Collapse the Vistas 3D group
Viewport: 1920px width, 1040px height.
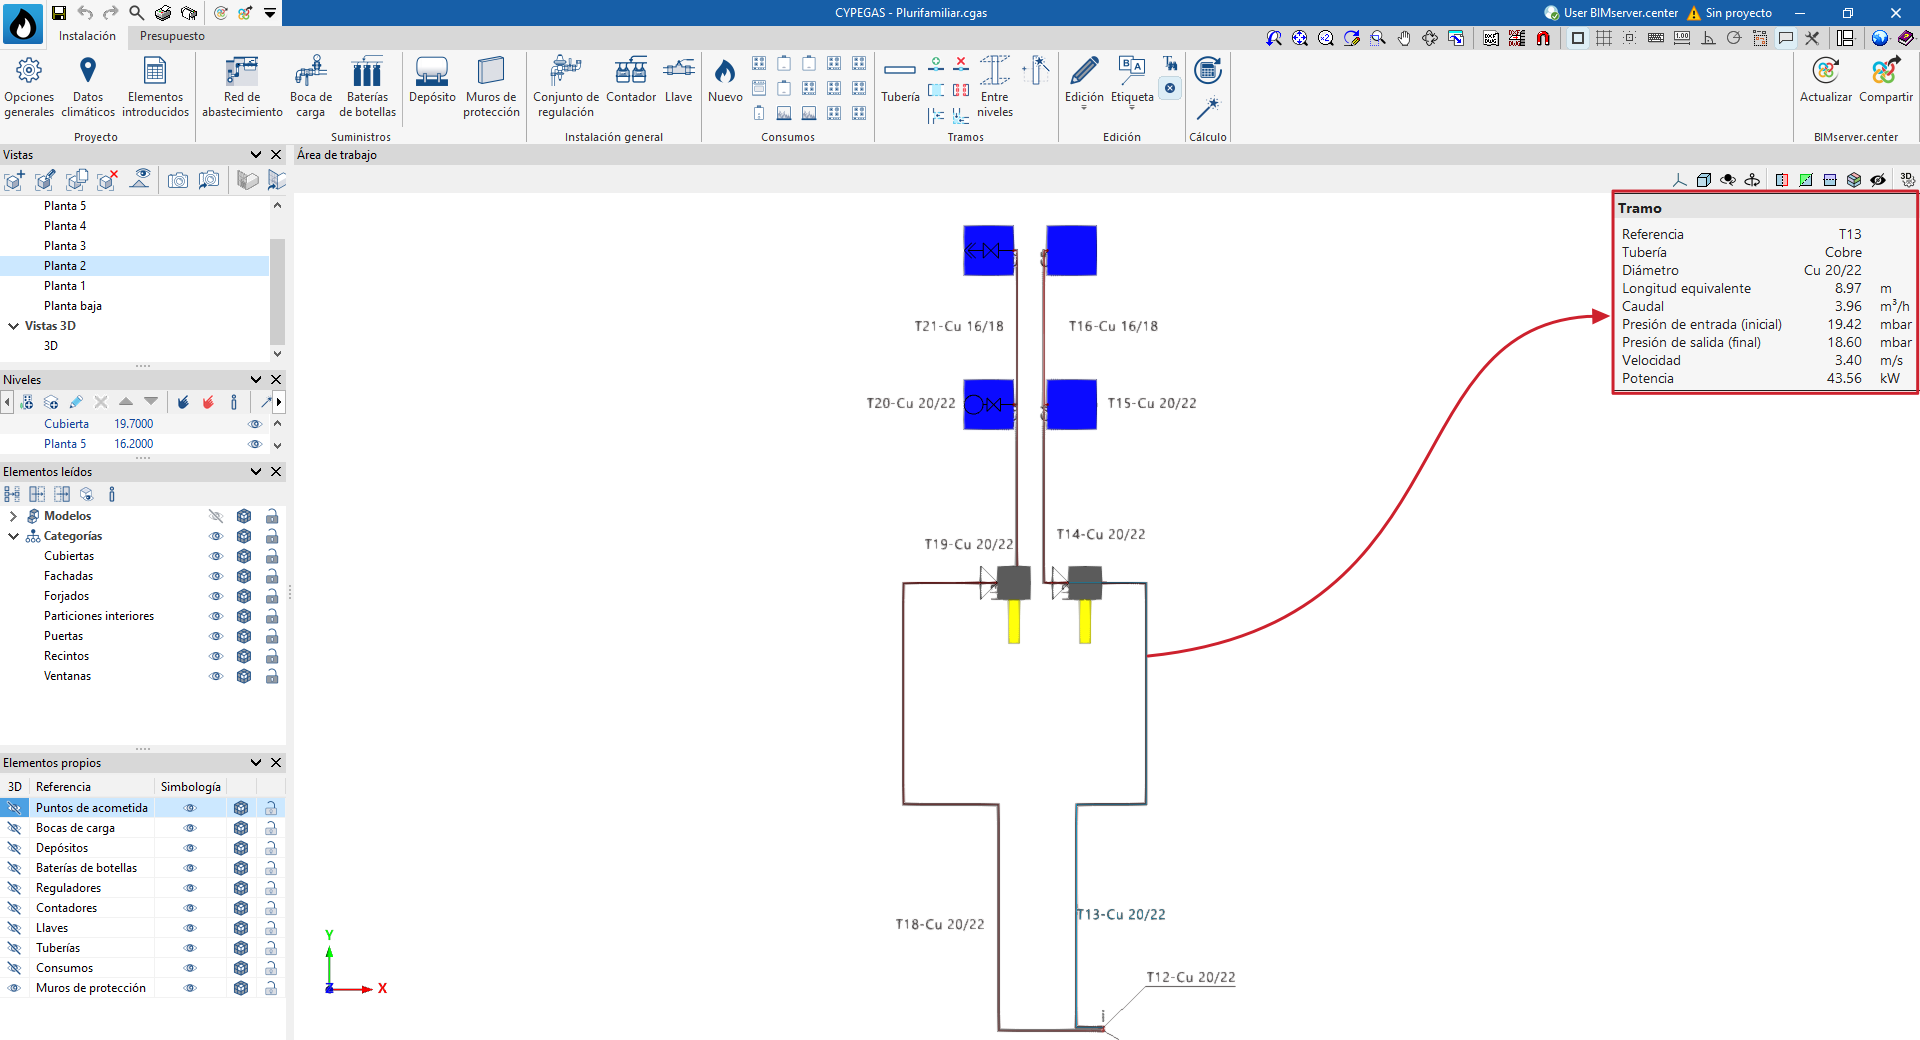click(13, 326)
